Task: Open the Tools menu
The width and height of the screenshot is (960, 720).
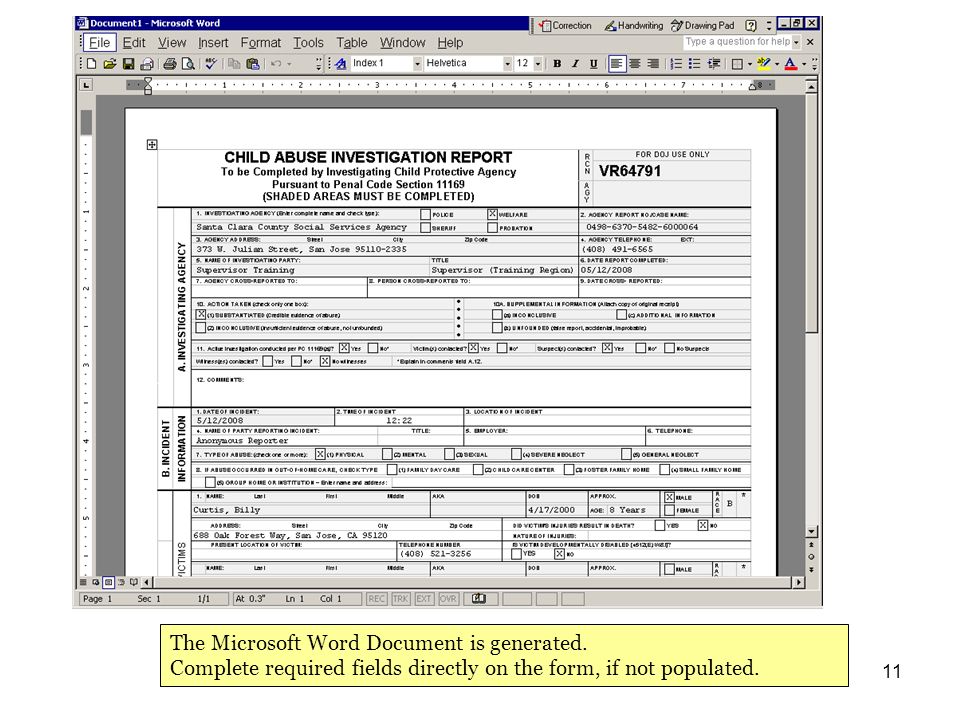Action: pyautogui.click(x=308, y=43)
